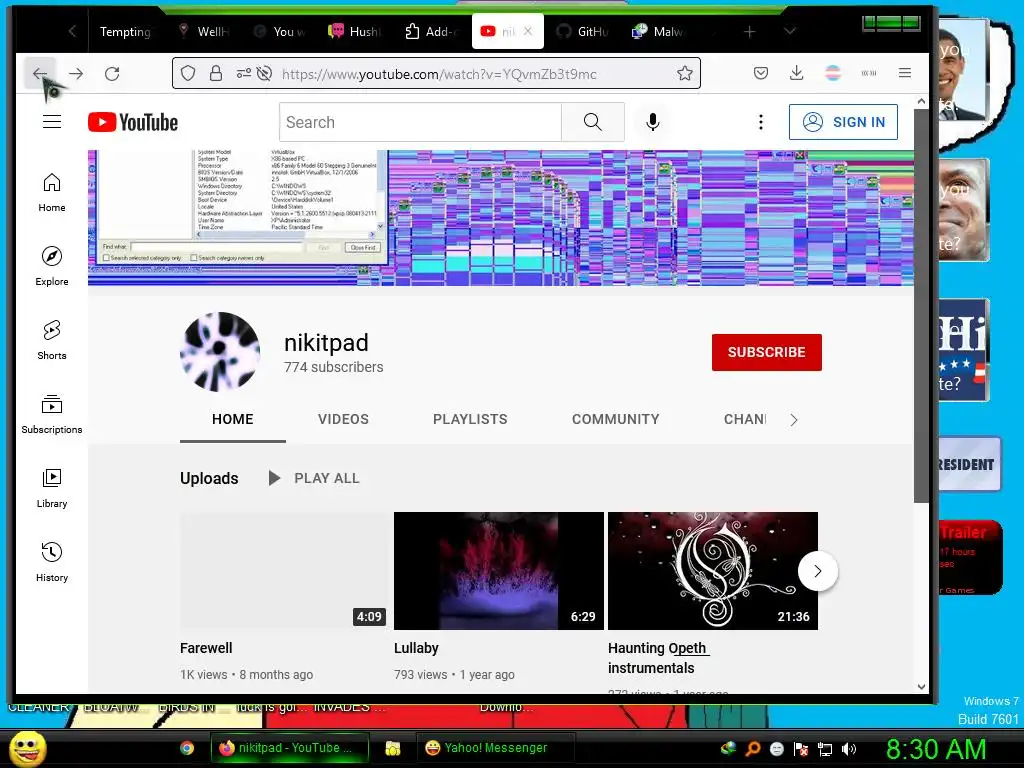
Task: Focus the YouTube Search input field
Action: coord(421,122)
